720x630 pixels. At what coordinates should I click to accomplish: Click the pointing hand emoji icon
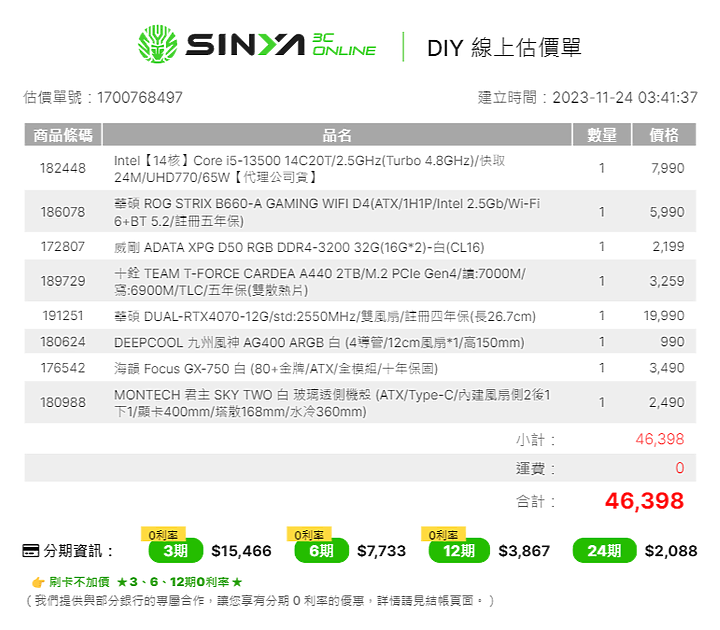coord(38,582)
